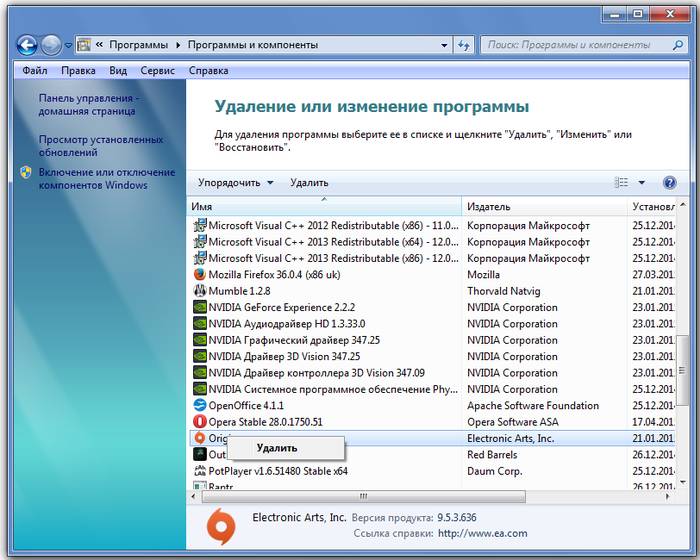The height and width of the screenshot is (560, 700).
Task: Click the PotPlayer icon in list
Action: pyautogui.click(x=200, y=471)
